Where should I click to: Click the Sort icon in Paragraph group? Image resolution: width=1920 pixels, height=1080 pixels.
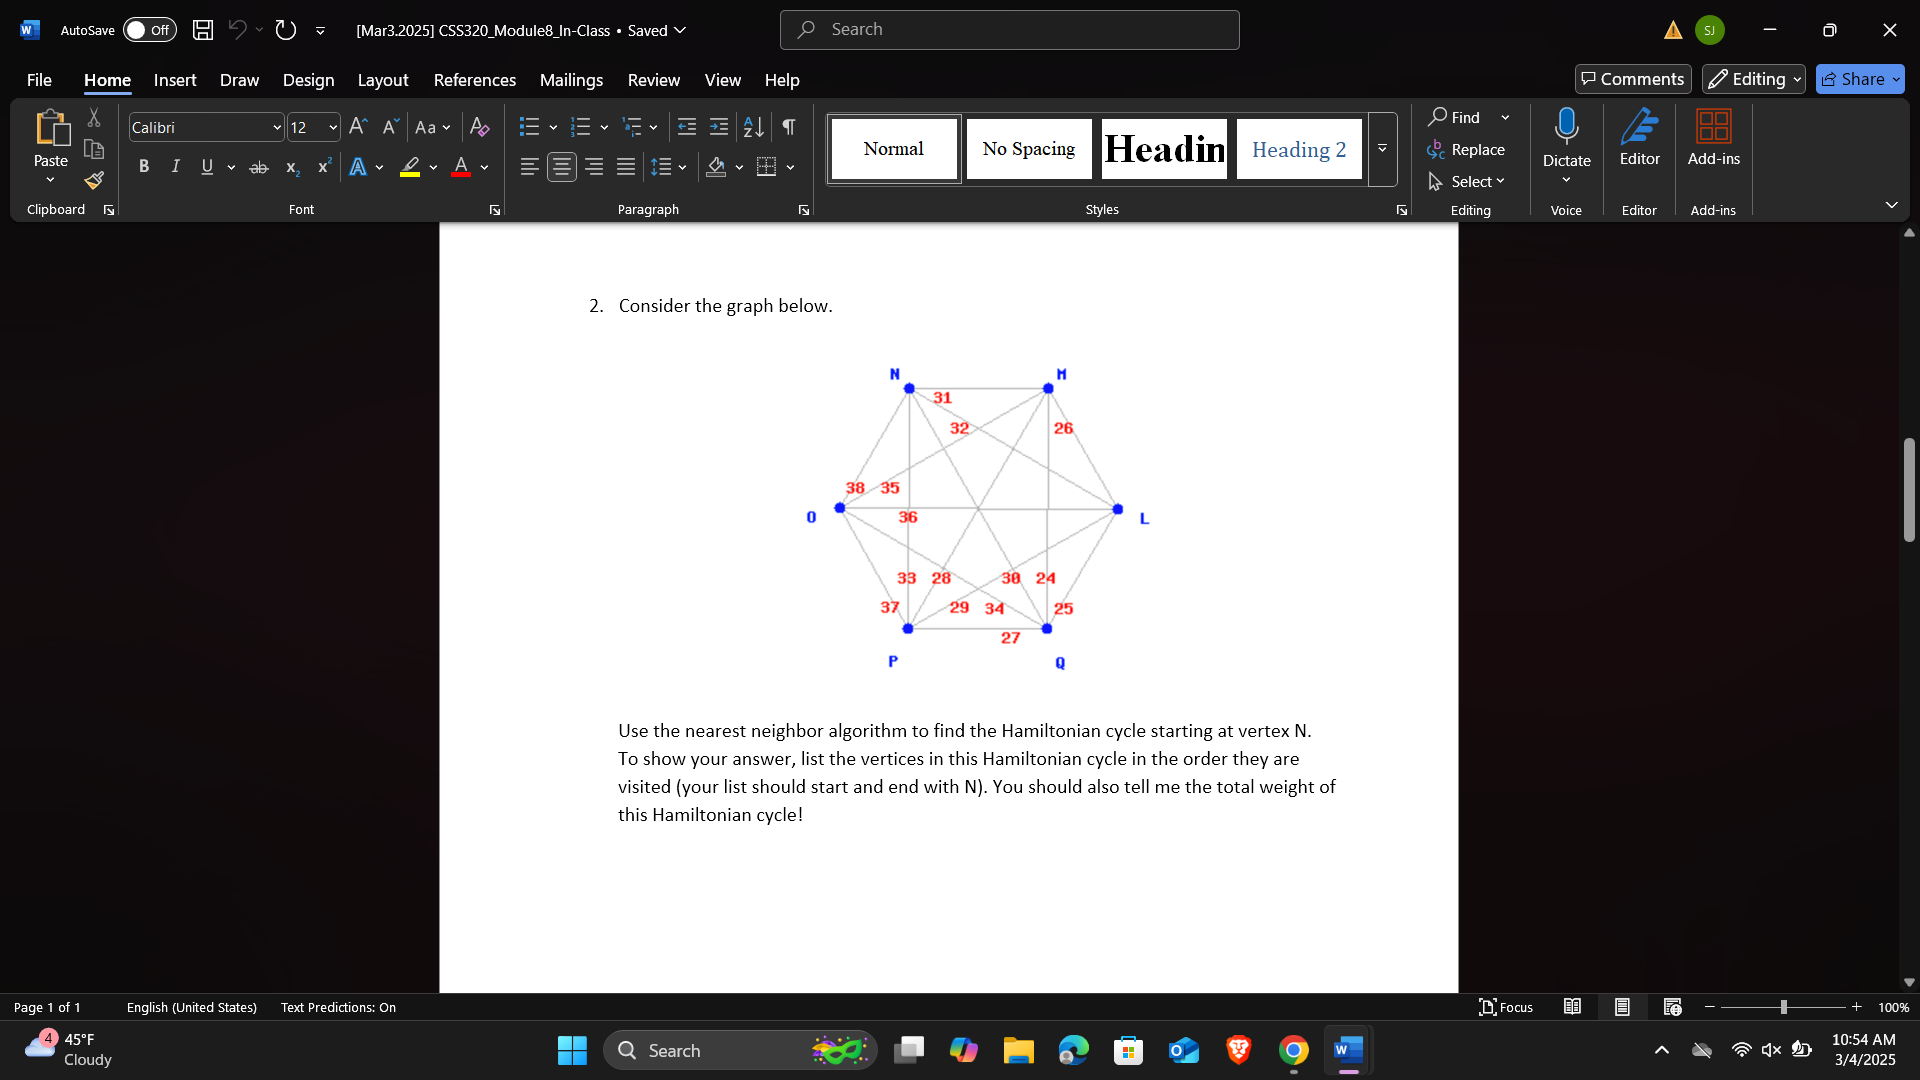point(753,127)
